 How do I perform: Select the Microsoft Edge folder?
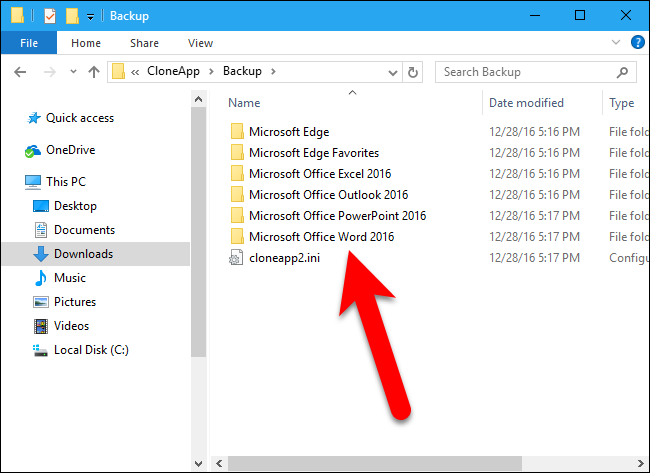pyautogui.click(x=289, y=132)
